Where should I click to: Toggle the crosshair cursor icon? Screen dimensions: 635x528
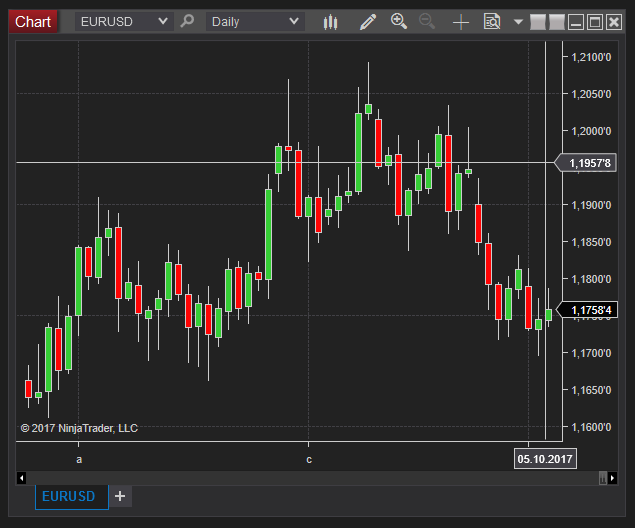(460, 22)
